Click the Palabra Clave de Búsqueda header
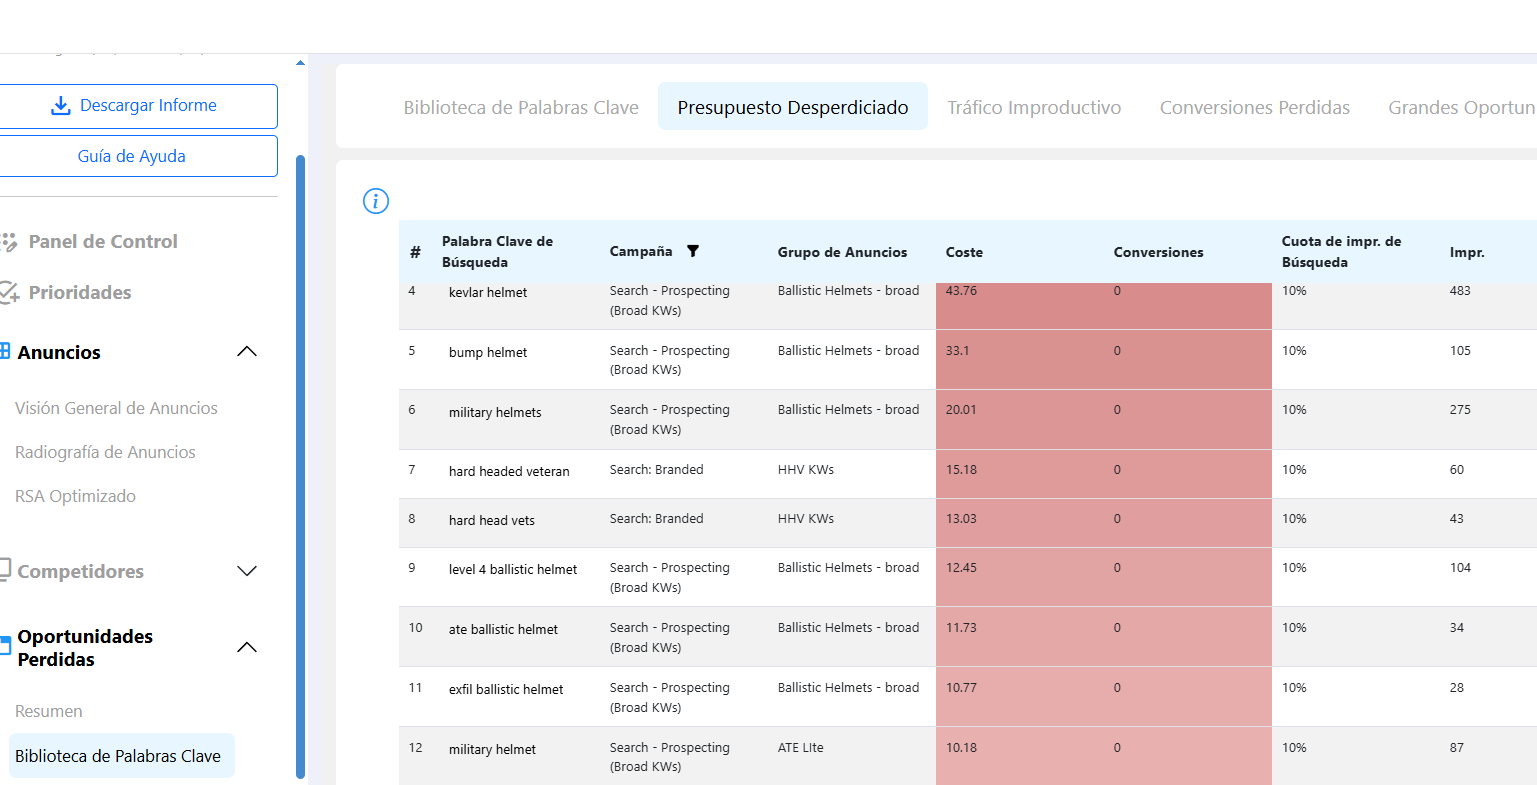The height and width of the screenshot is (785, 1537). 497,252
